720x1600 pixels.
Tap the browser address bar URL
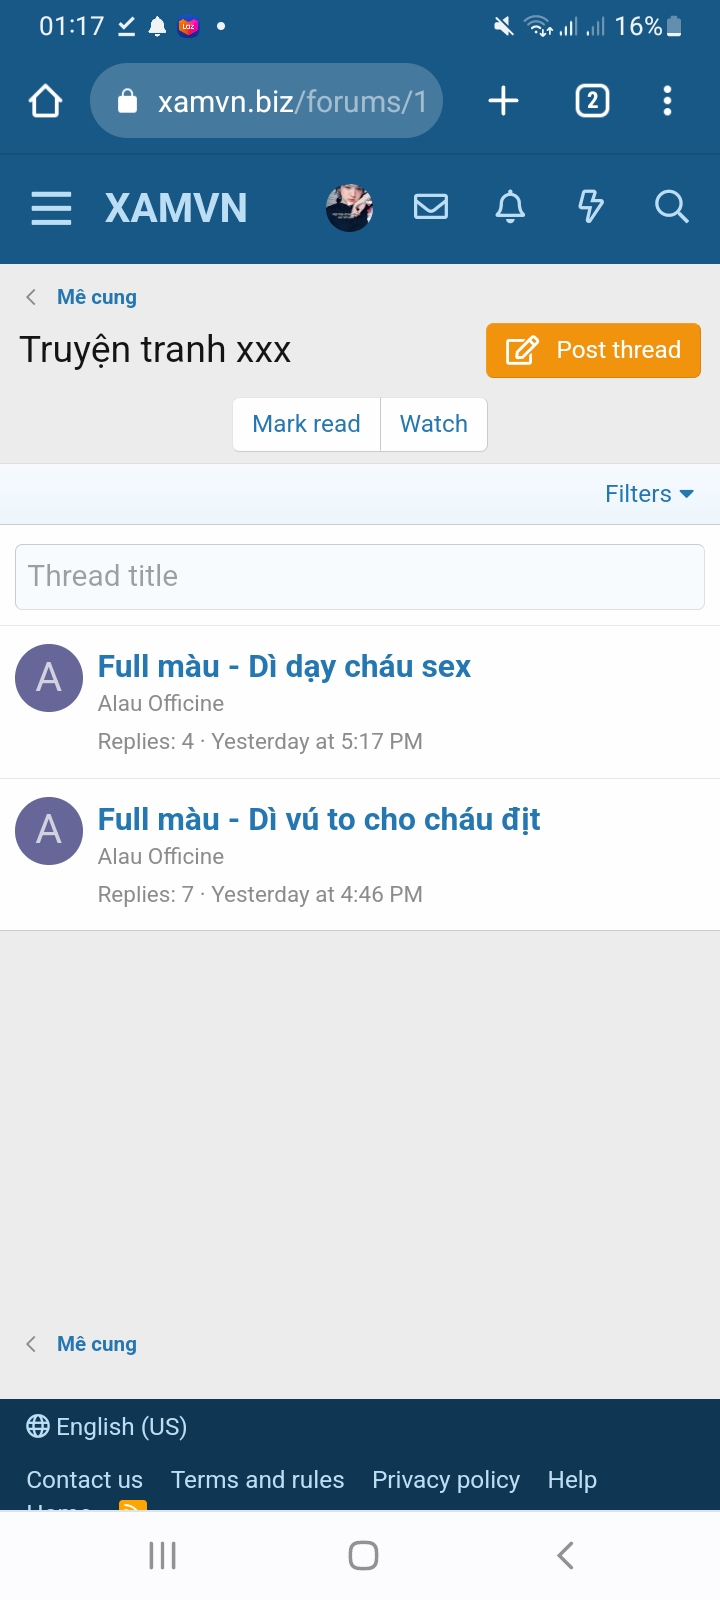290,101
